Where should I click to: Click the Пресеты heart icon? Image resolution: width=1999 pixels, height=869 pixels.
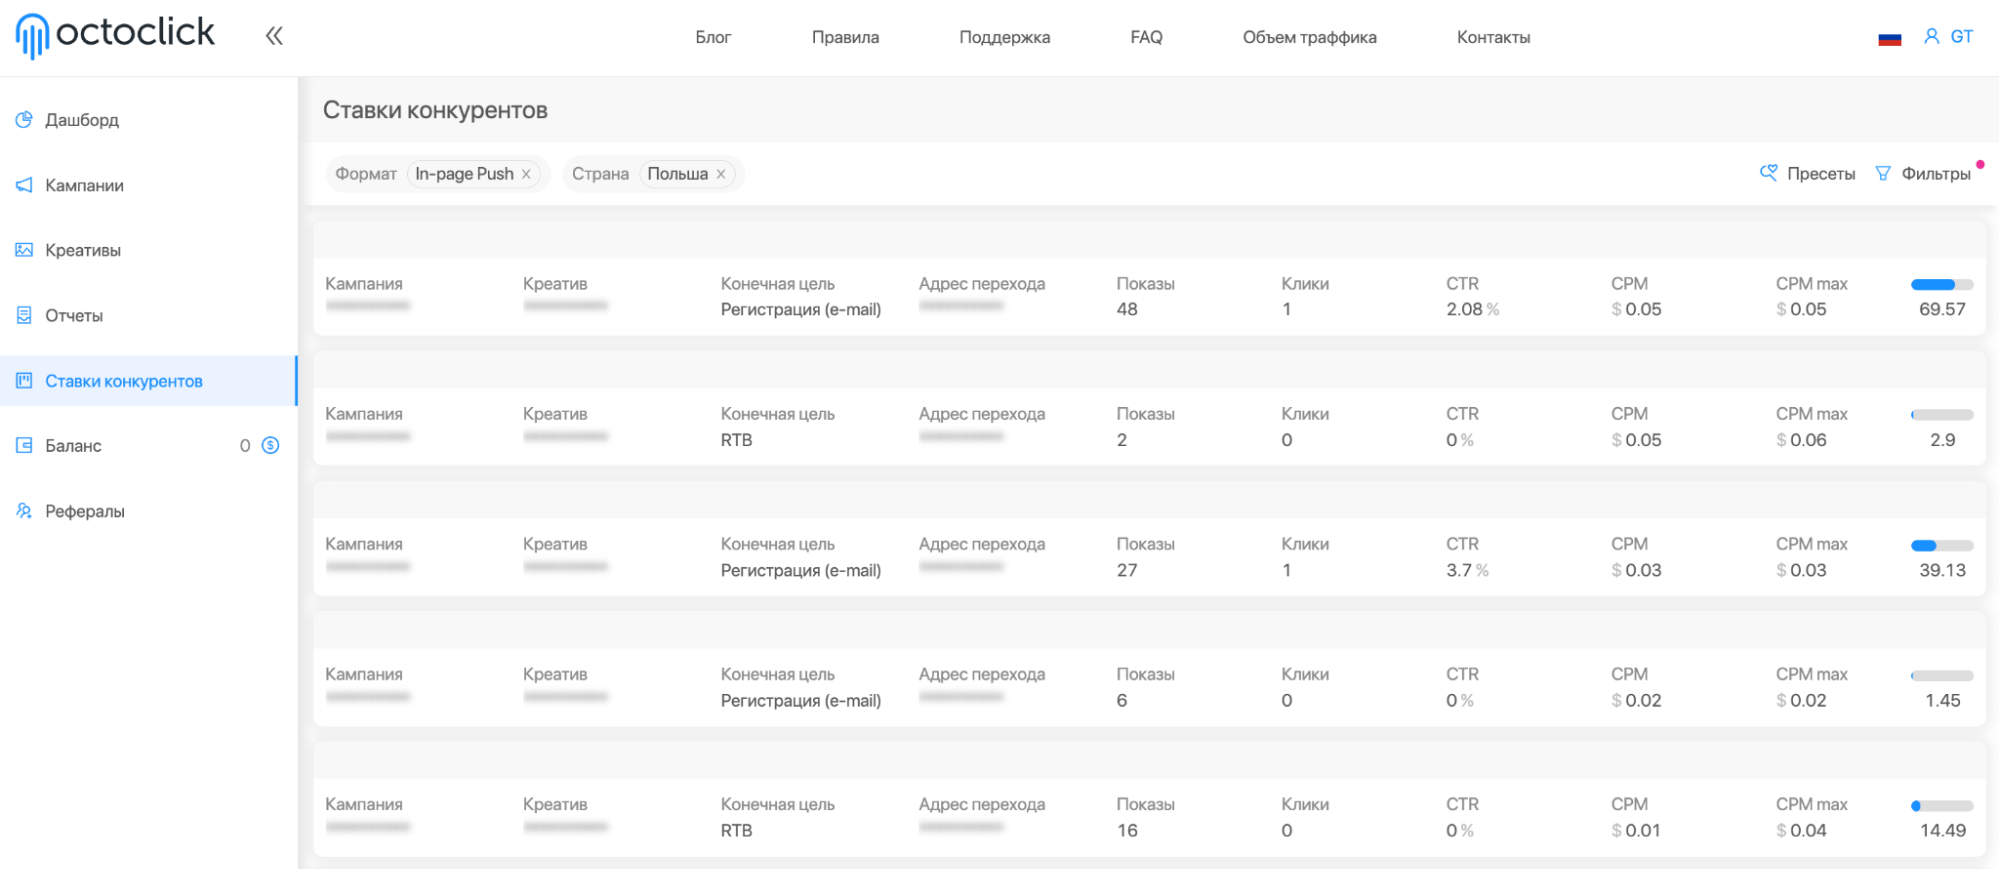[x=1768, y=173]
